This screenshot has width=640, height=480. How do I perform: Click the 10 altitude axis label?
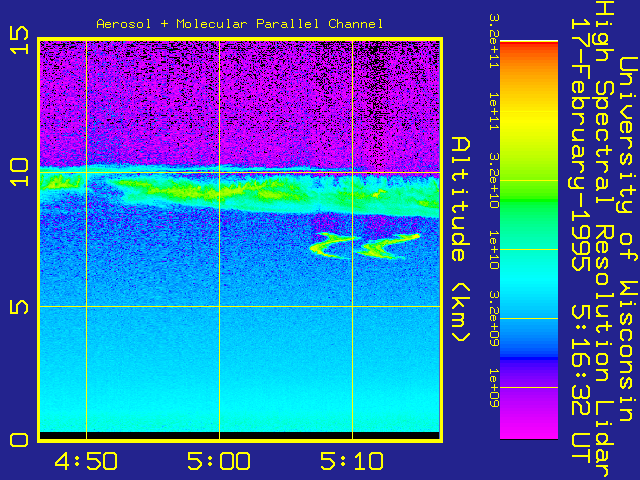pos(19,173)
